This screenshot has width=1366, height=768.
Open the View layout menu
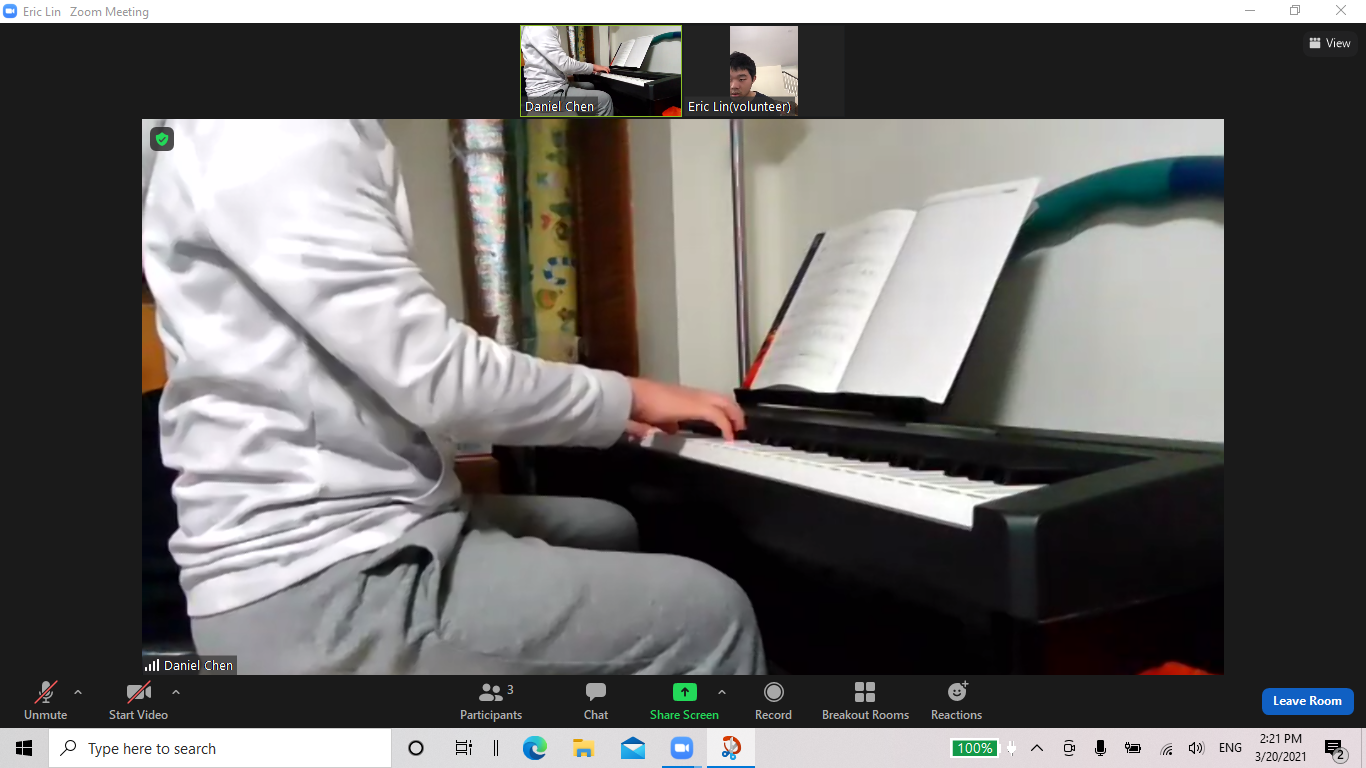pyautogui.click(x=1330, y=43)
